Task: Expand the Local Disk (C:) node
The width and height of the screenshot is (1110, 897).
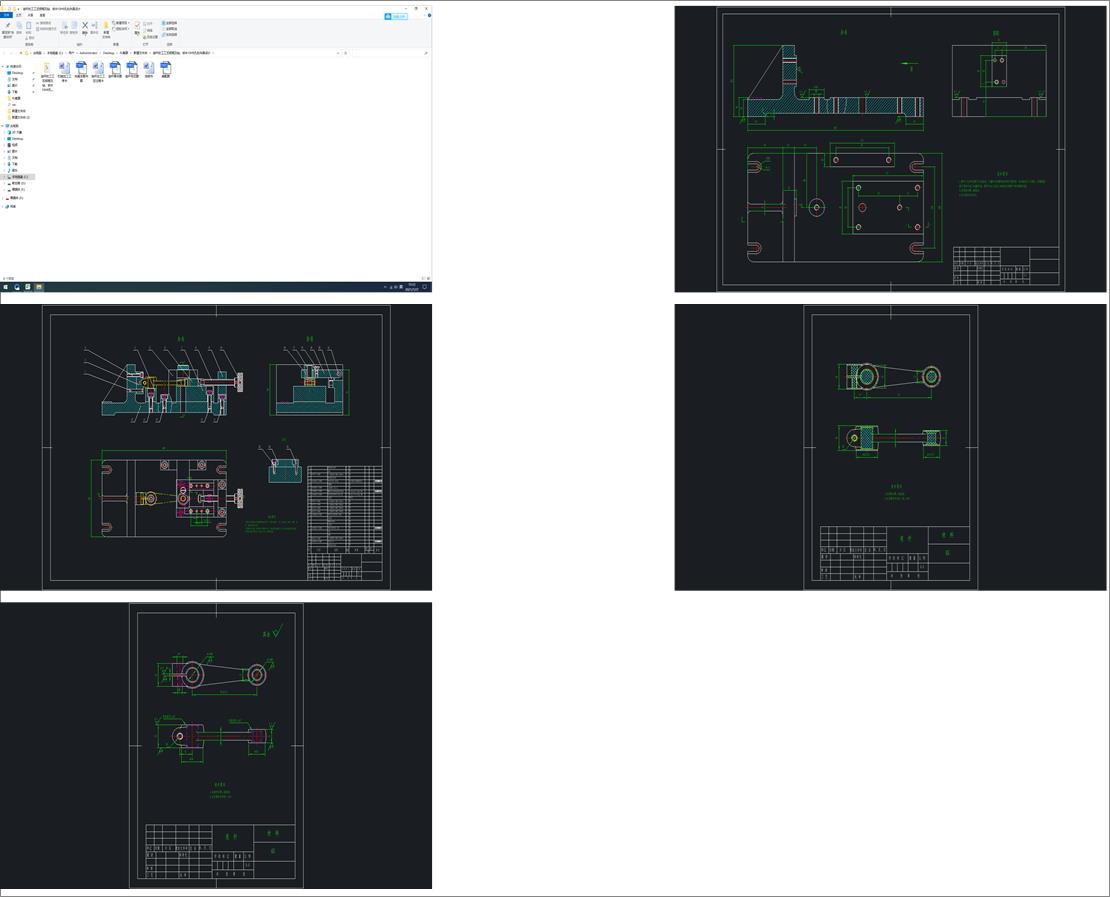Action: [4, 177]
